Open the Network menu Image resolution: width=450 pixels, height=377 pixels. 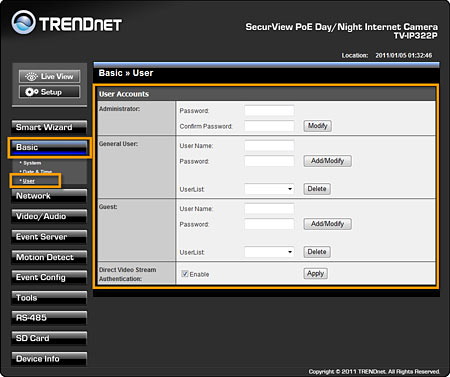49,196
